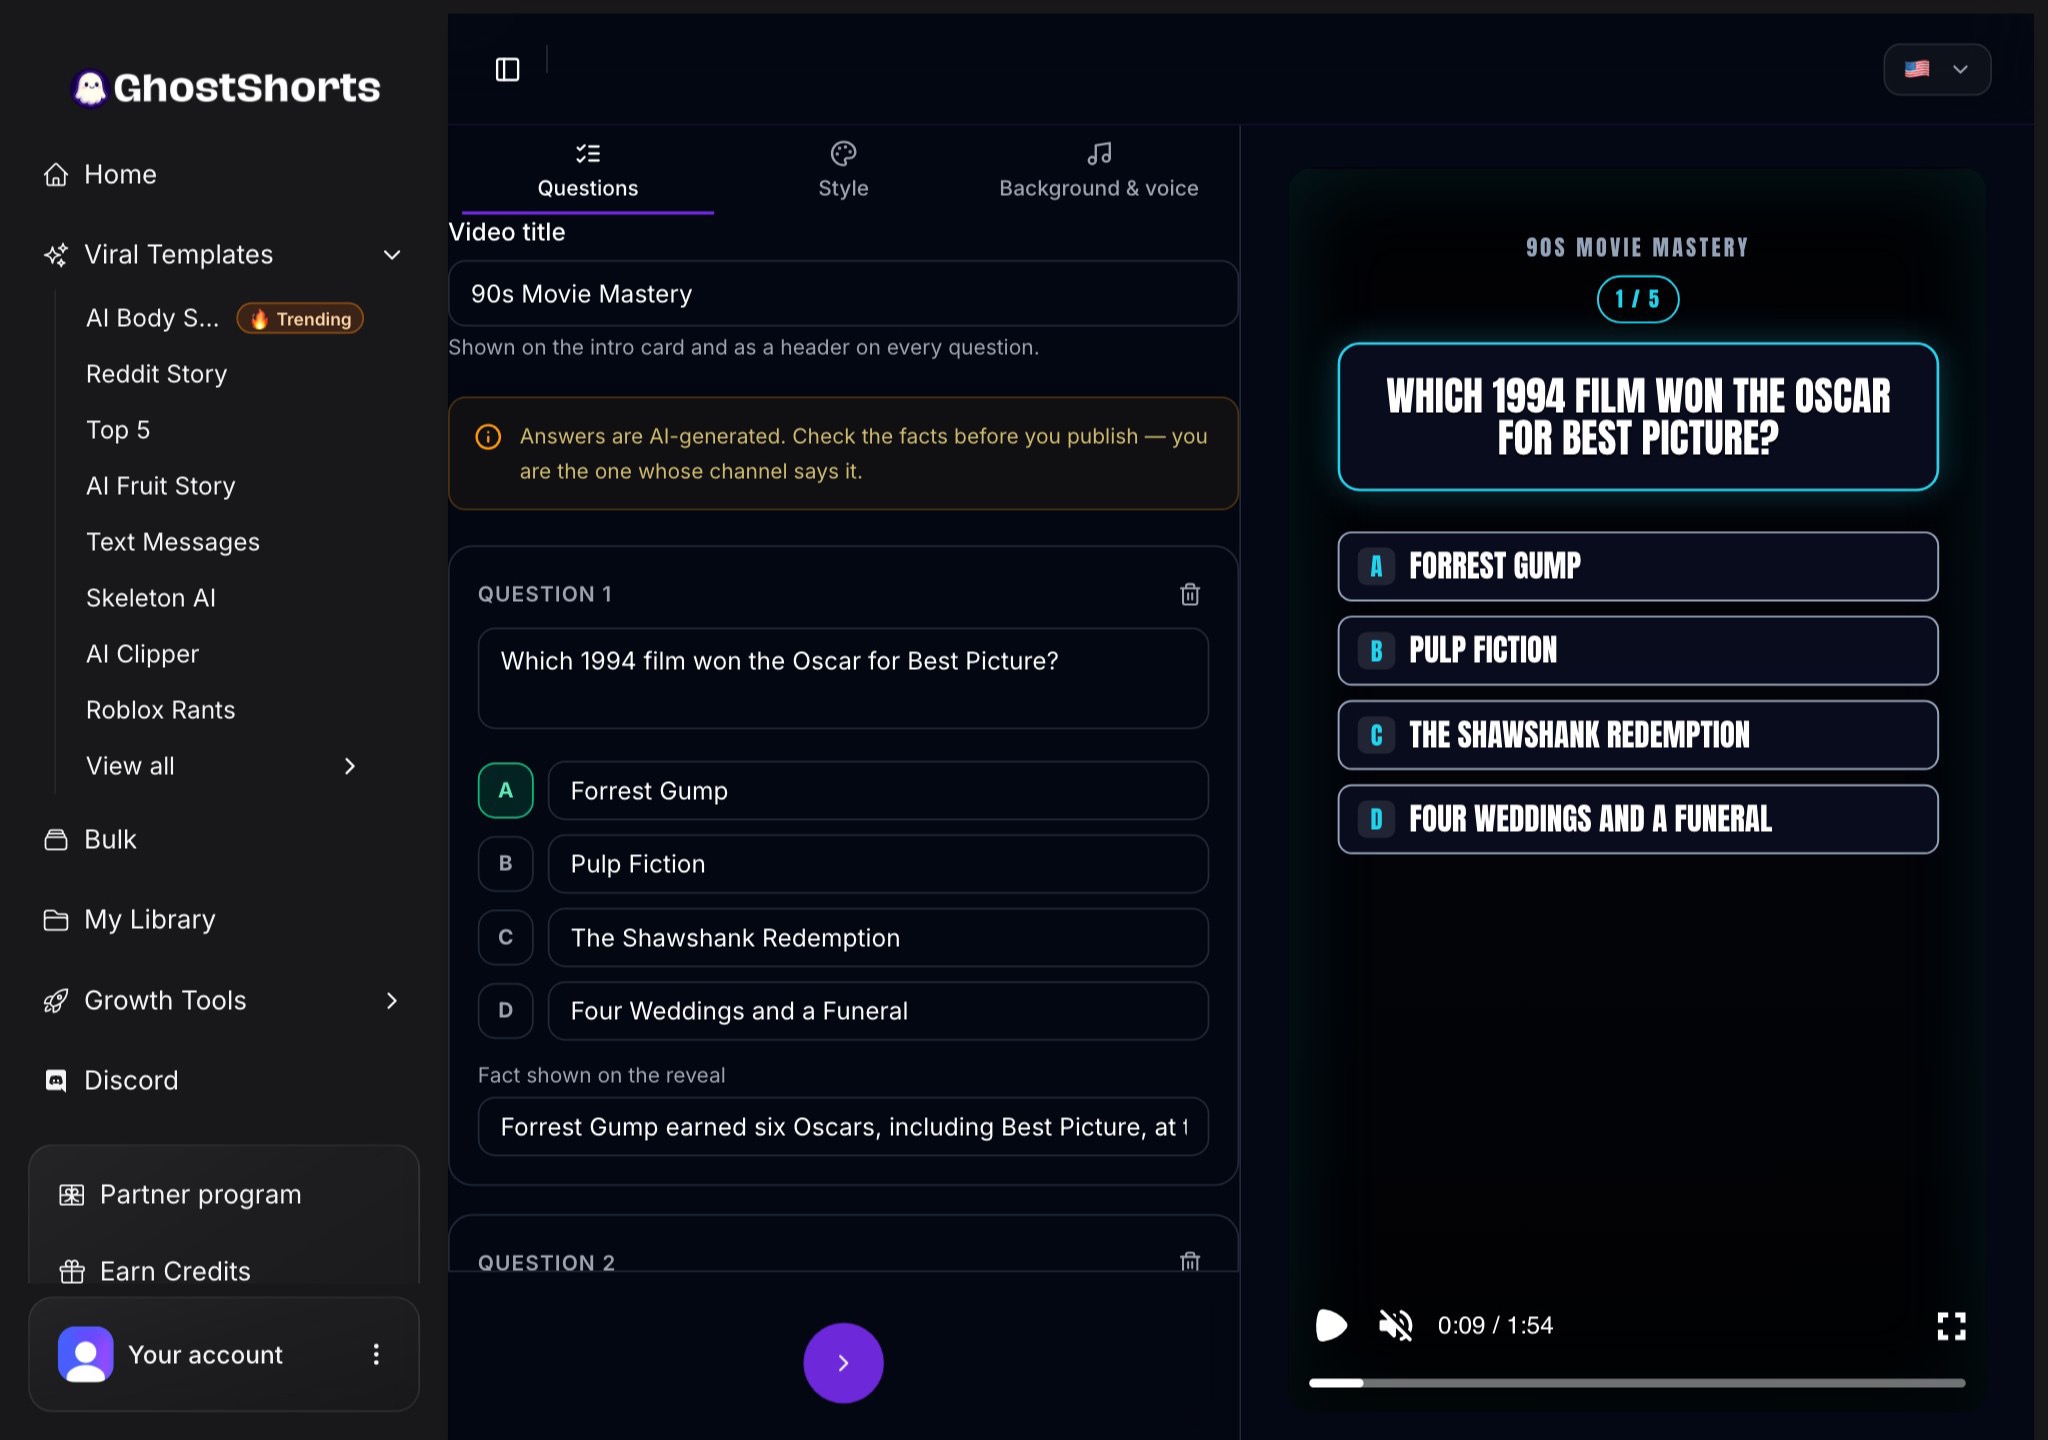2048x1440 pixels.
Task: Switch to the Style tab
Action: [x=843, y=170]
